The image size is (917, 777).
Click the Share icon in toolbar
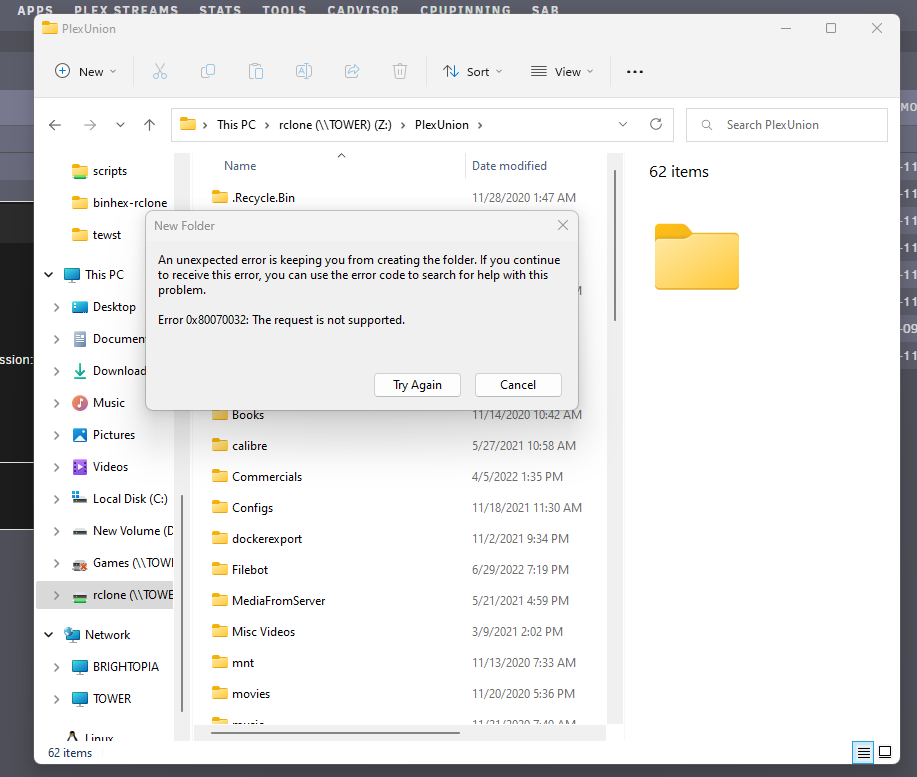point(352,71)
